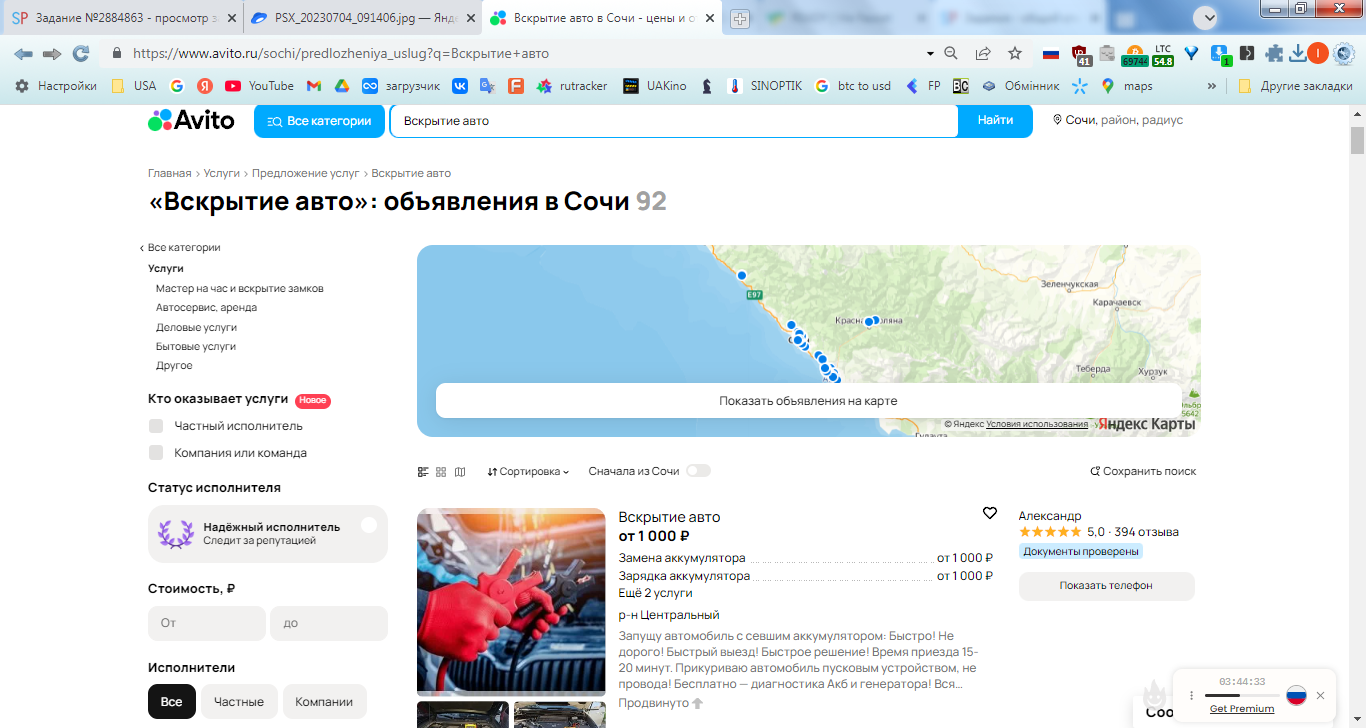Open the VK bookmark icon
The image size is (1366, 728).
pos(460,86)
